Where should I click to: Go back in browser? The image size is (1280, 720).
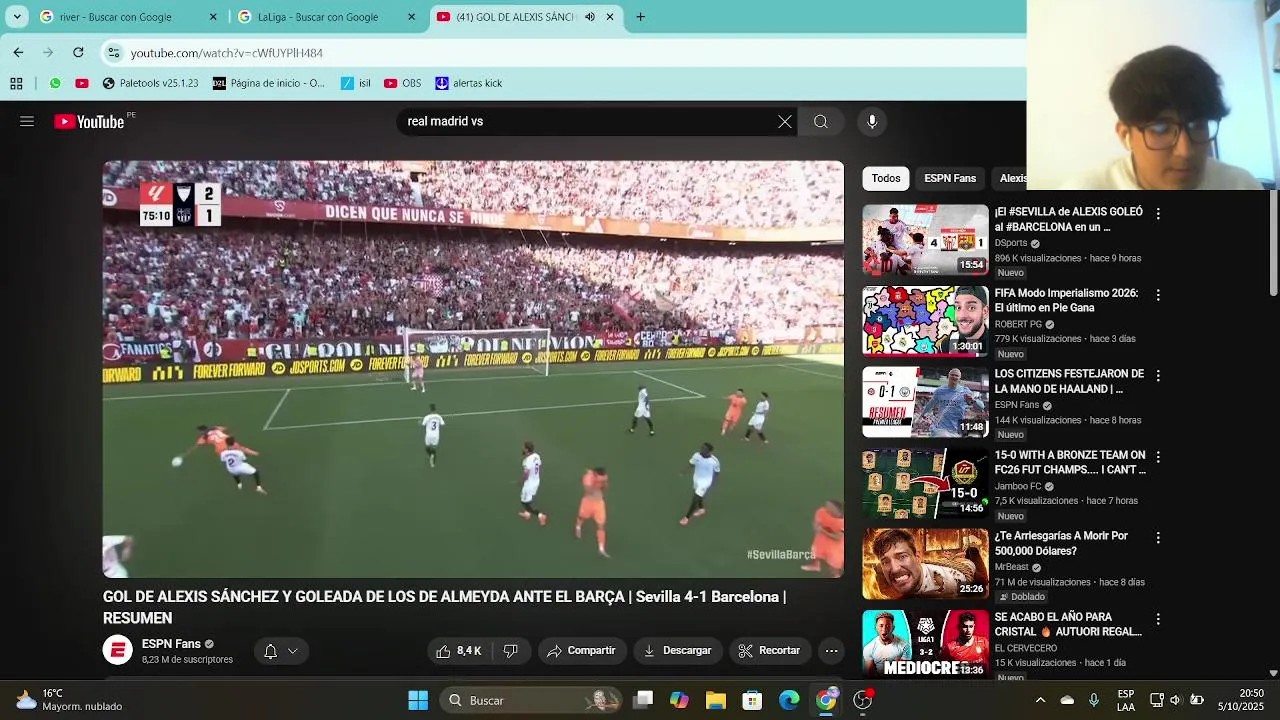[18, 52]
